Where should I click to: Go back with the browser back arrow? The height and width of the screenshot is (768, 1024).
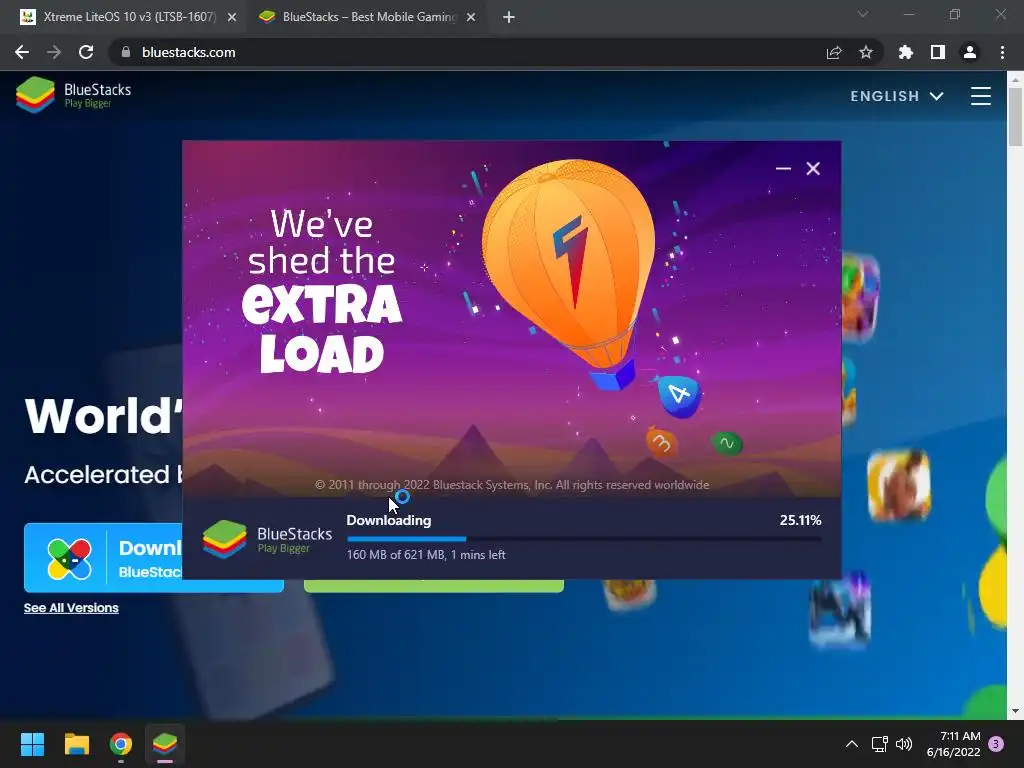(22, 52)
